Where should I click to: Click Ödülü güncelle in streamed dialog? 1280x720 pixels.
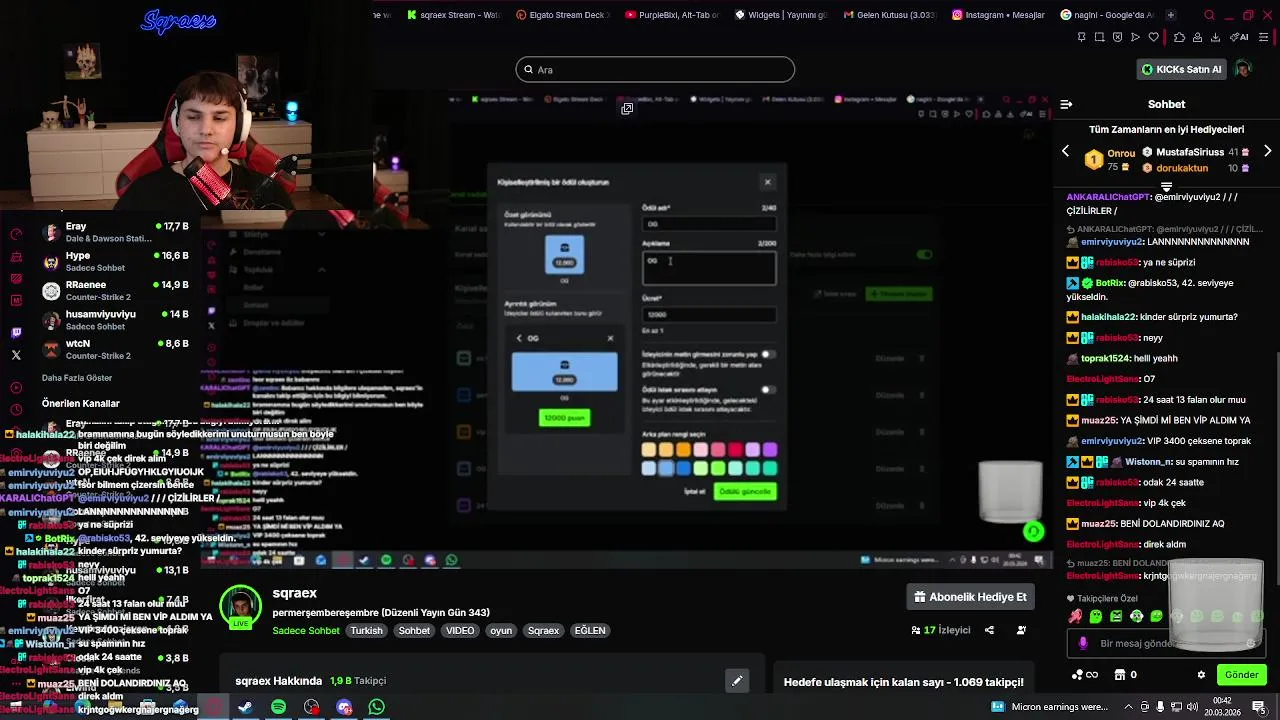click(x=745, y=491)
